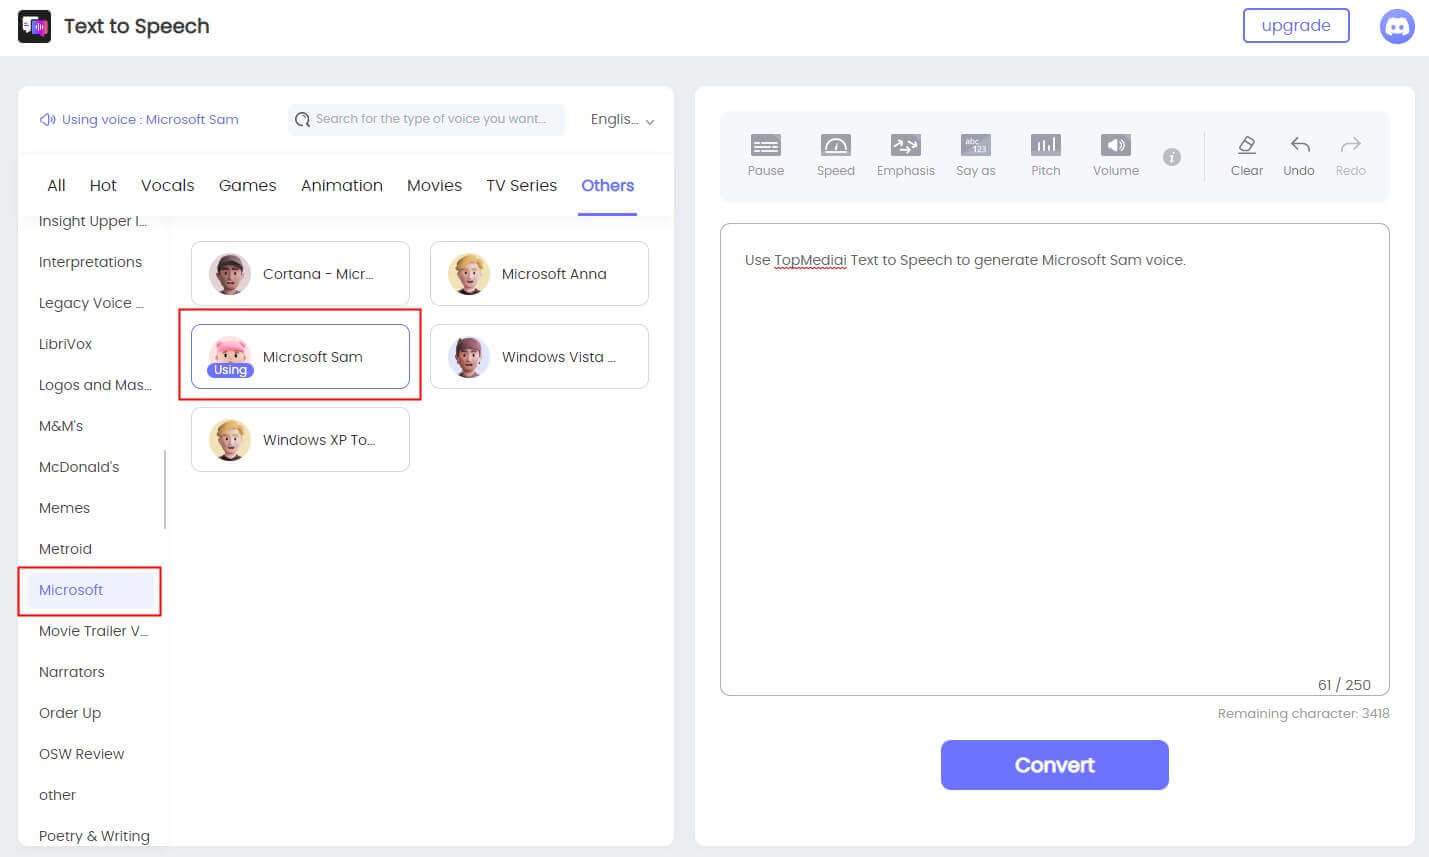The image size is (1429, 857).
Task: Click the Text to Speech app logo
Action: click(35, 26)
